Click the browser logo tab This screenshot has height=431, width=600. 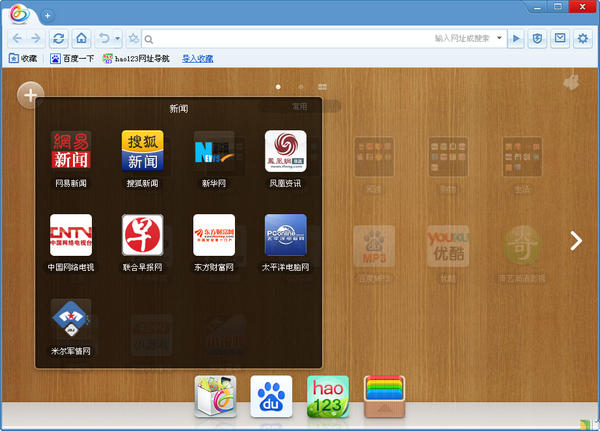point(20,14)
